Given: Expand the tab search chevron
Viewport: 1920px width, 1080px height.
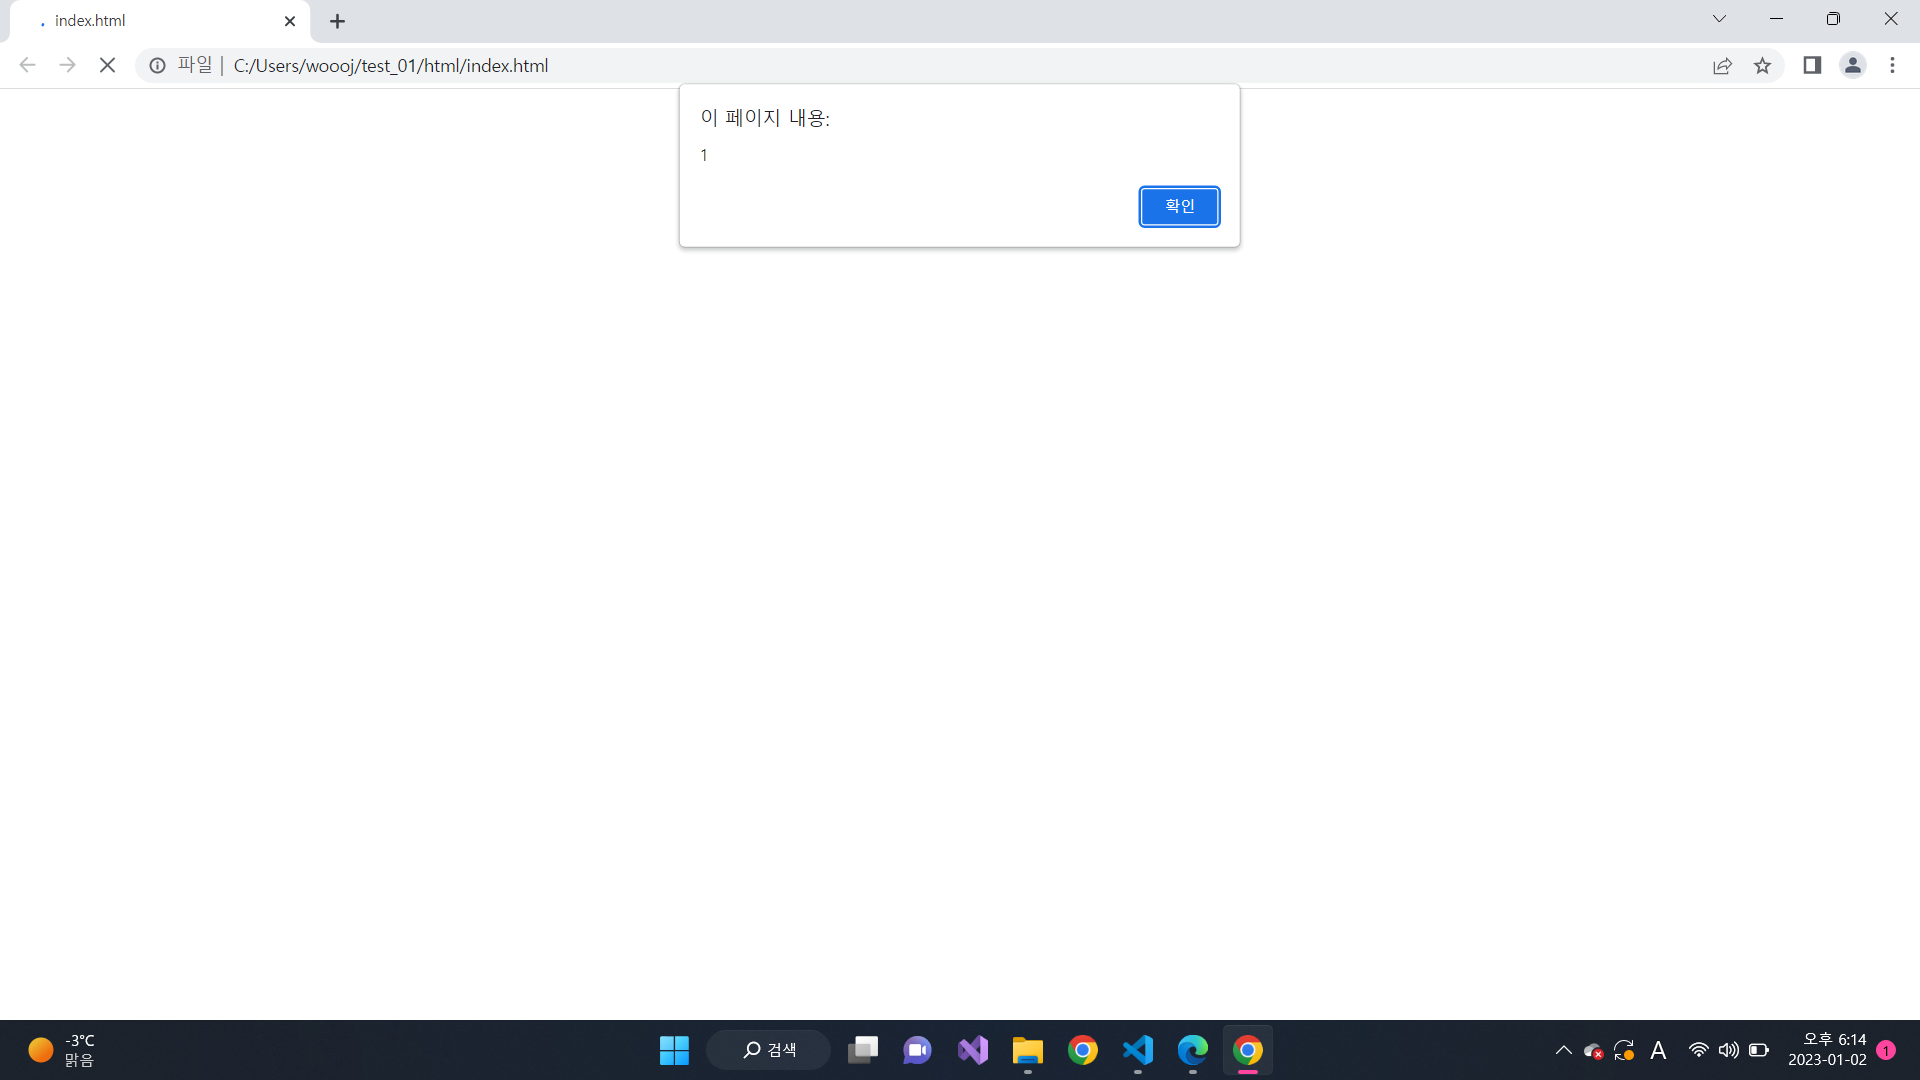Looking at the screenshot, I should click(1719, 19).
